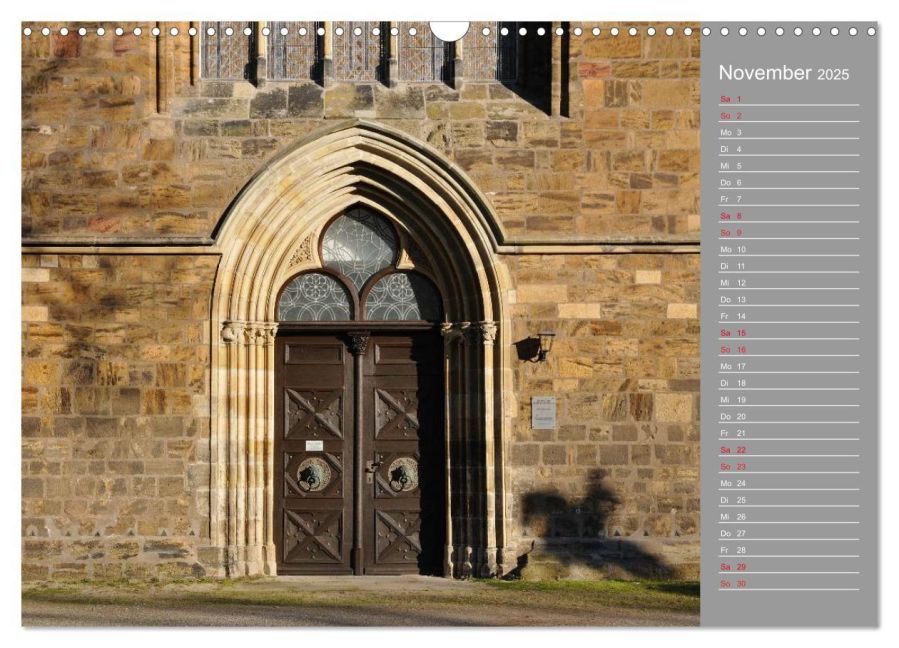Click the round rose window above door

(359, 245)
